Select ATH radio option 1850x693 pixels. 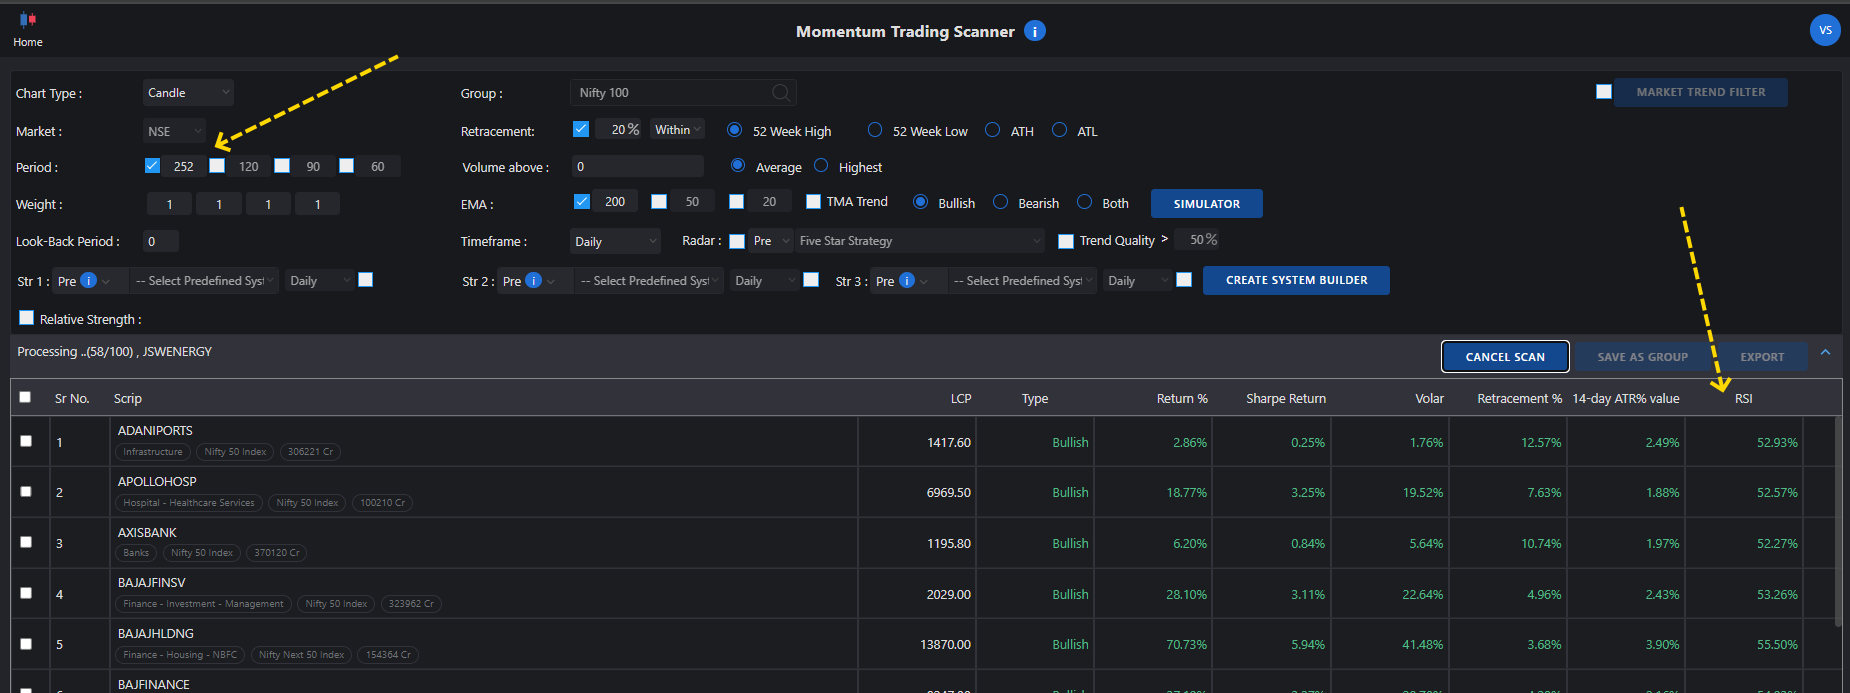click(x=993, y=130)
